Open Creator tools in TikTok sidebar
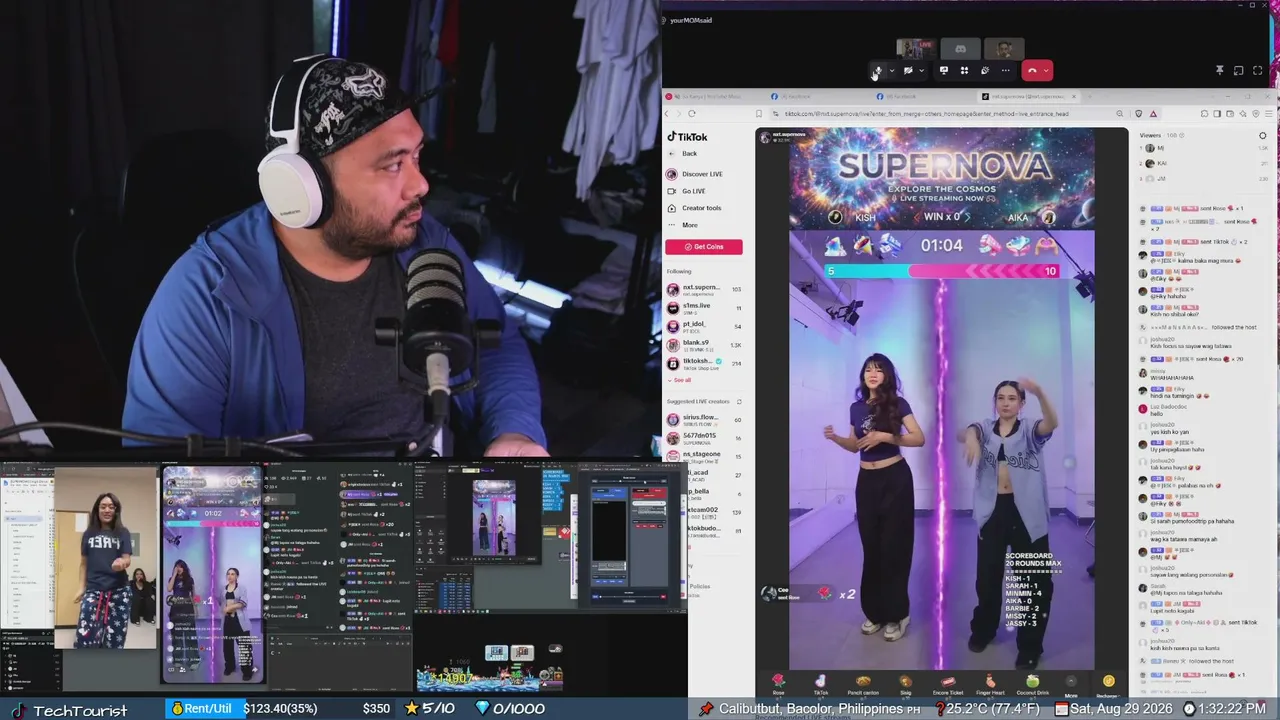This screenshot has width=1280, height=720. click(x=695, y=208)
